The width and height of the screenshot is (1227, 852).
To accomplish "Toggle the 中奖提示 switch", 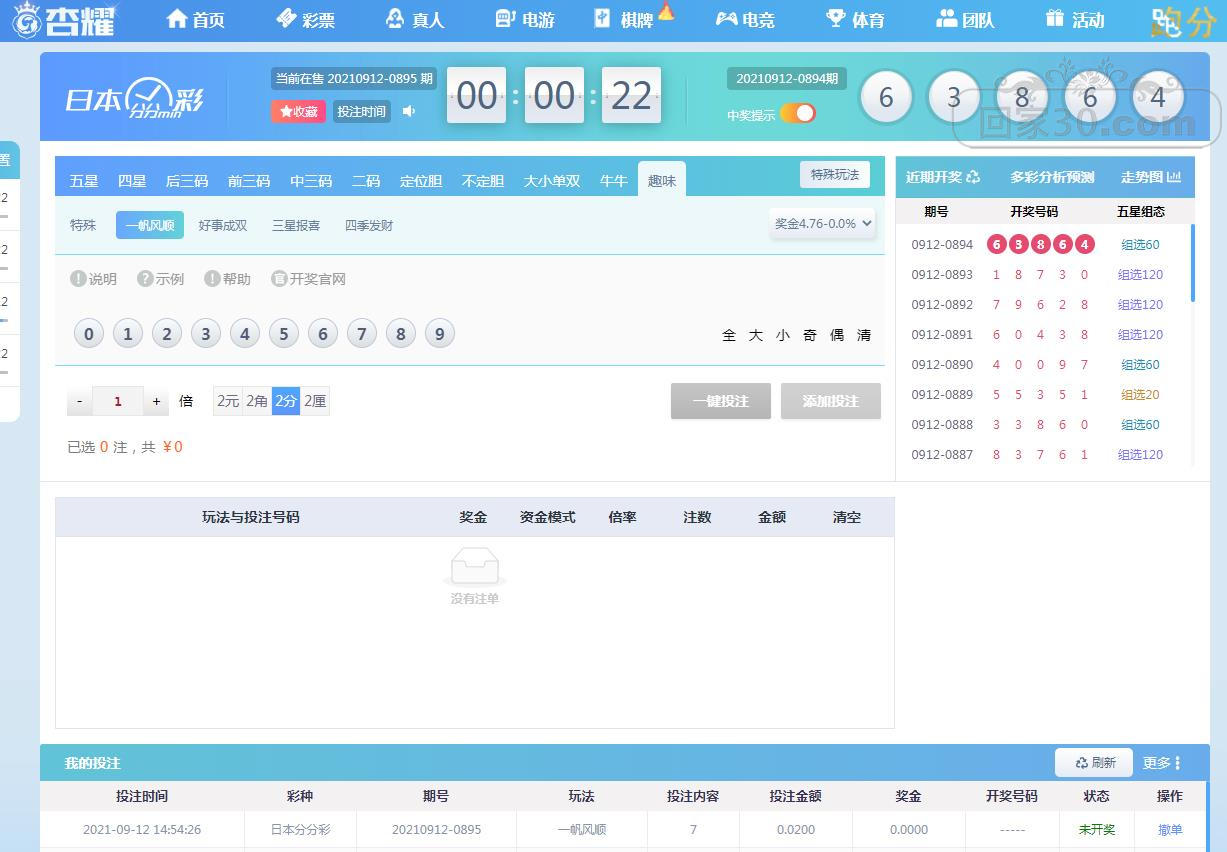I will 798,114.
